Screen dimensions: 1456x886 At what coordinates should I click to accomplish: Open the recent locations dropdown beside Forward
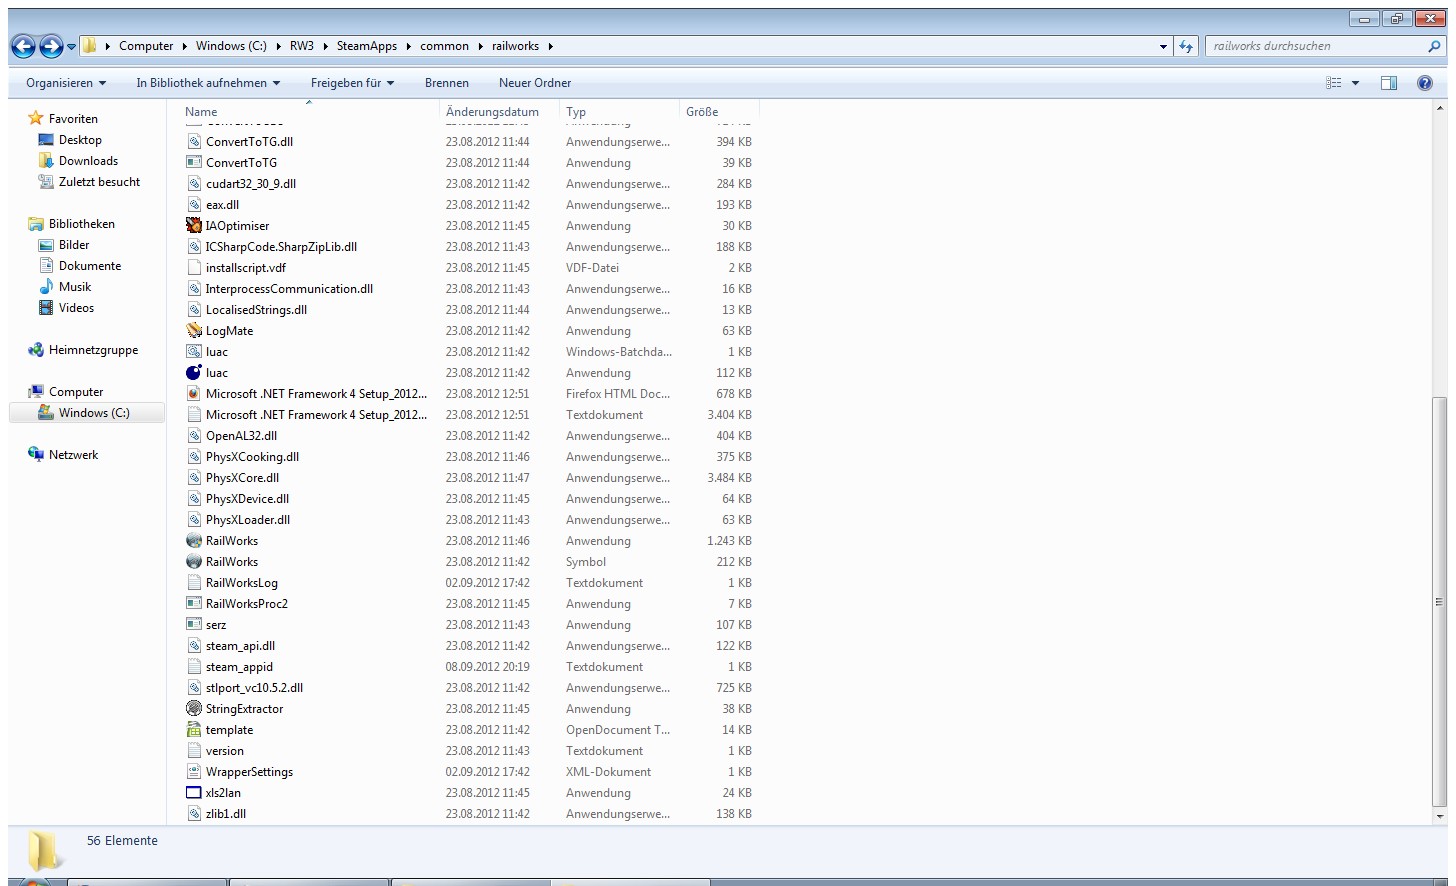tap(71, 47)
